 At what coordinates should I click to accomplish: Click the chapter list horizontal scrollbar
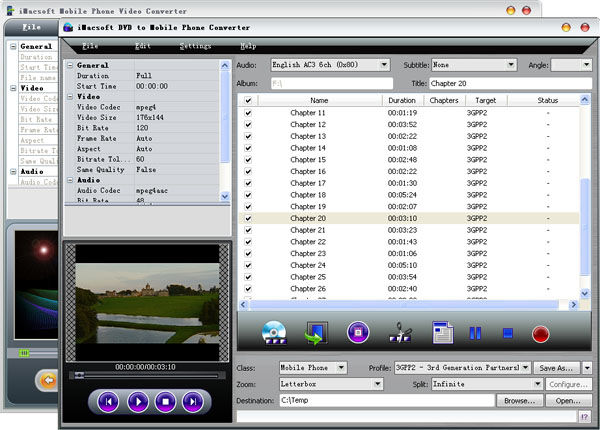pos(404,305)
